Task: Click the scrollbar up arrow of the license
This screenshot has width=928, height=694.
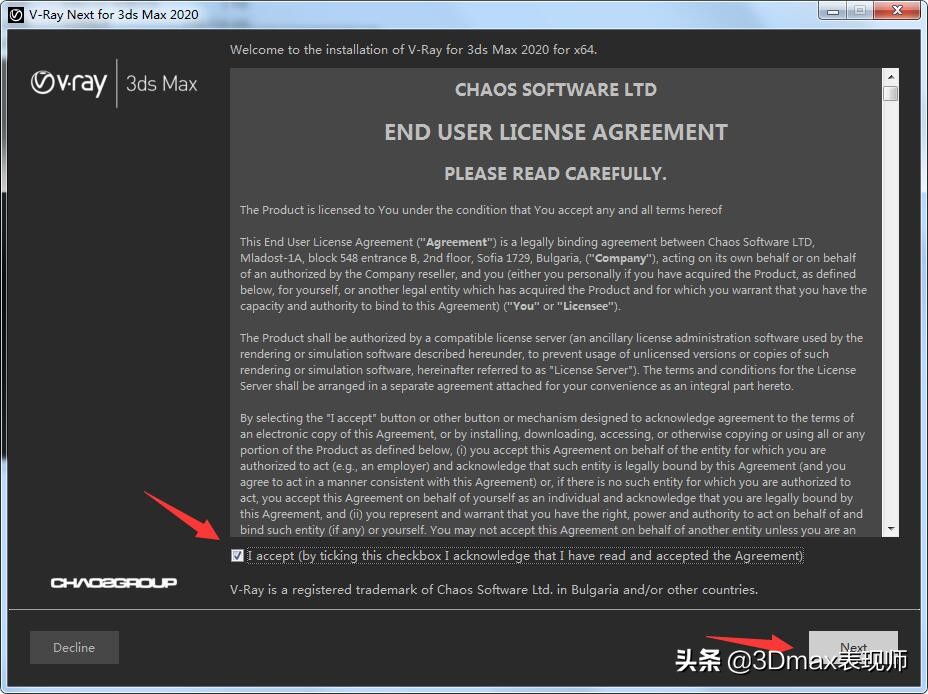Action: (890, 77)
